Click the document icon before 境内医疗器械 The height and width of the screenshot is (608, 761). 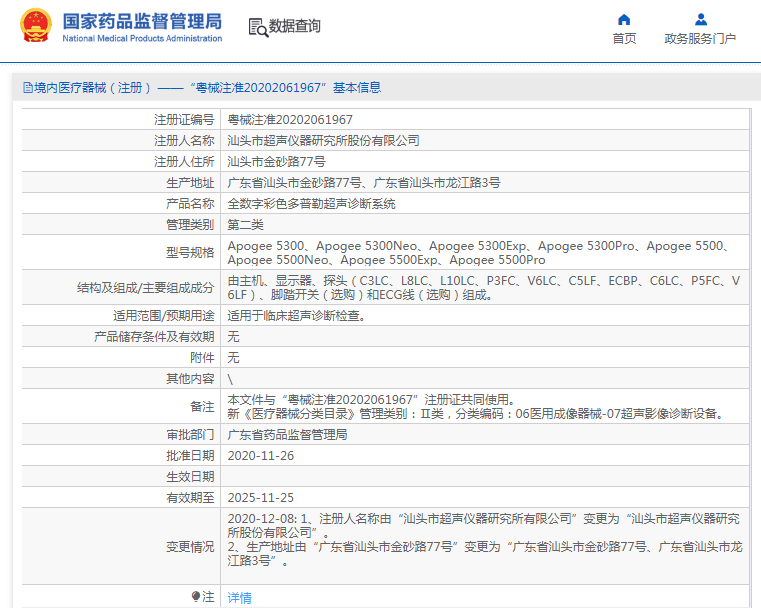coord(28,88)
